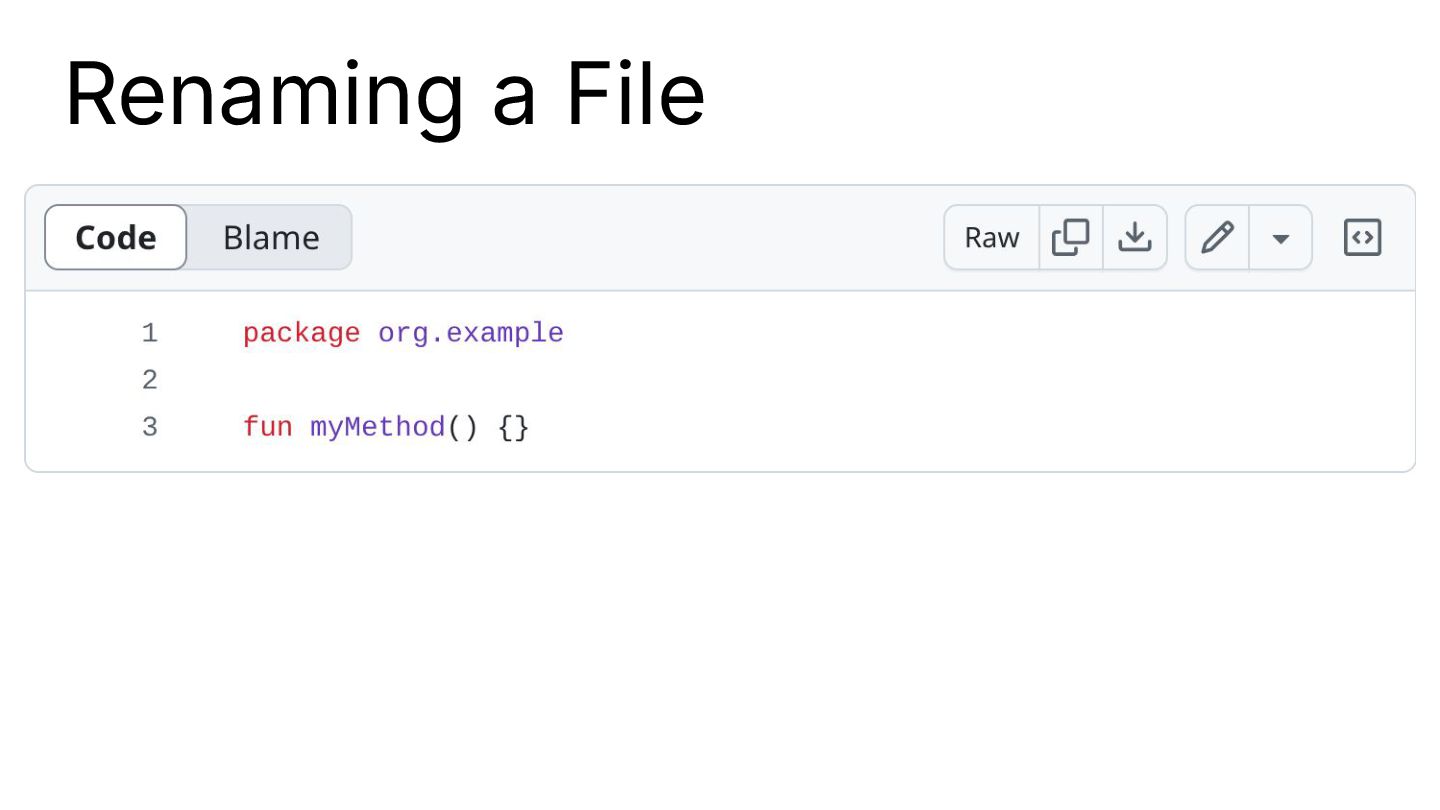Click the 'fun' keyword on line 3
The image size is (1440, 810).
(x=268, y=428)
